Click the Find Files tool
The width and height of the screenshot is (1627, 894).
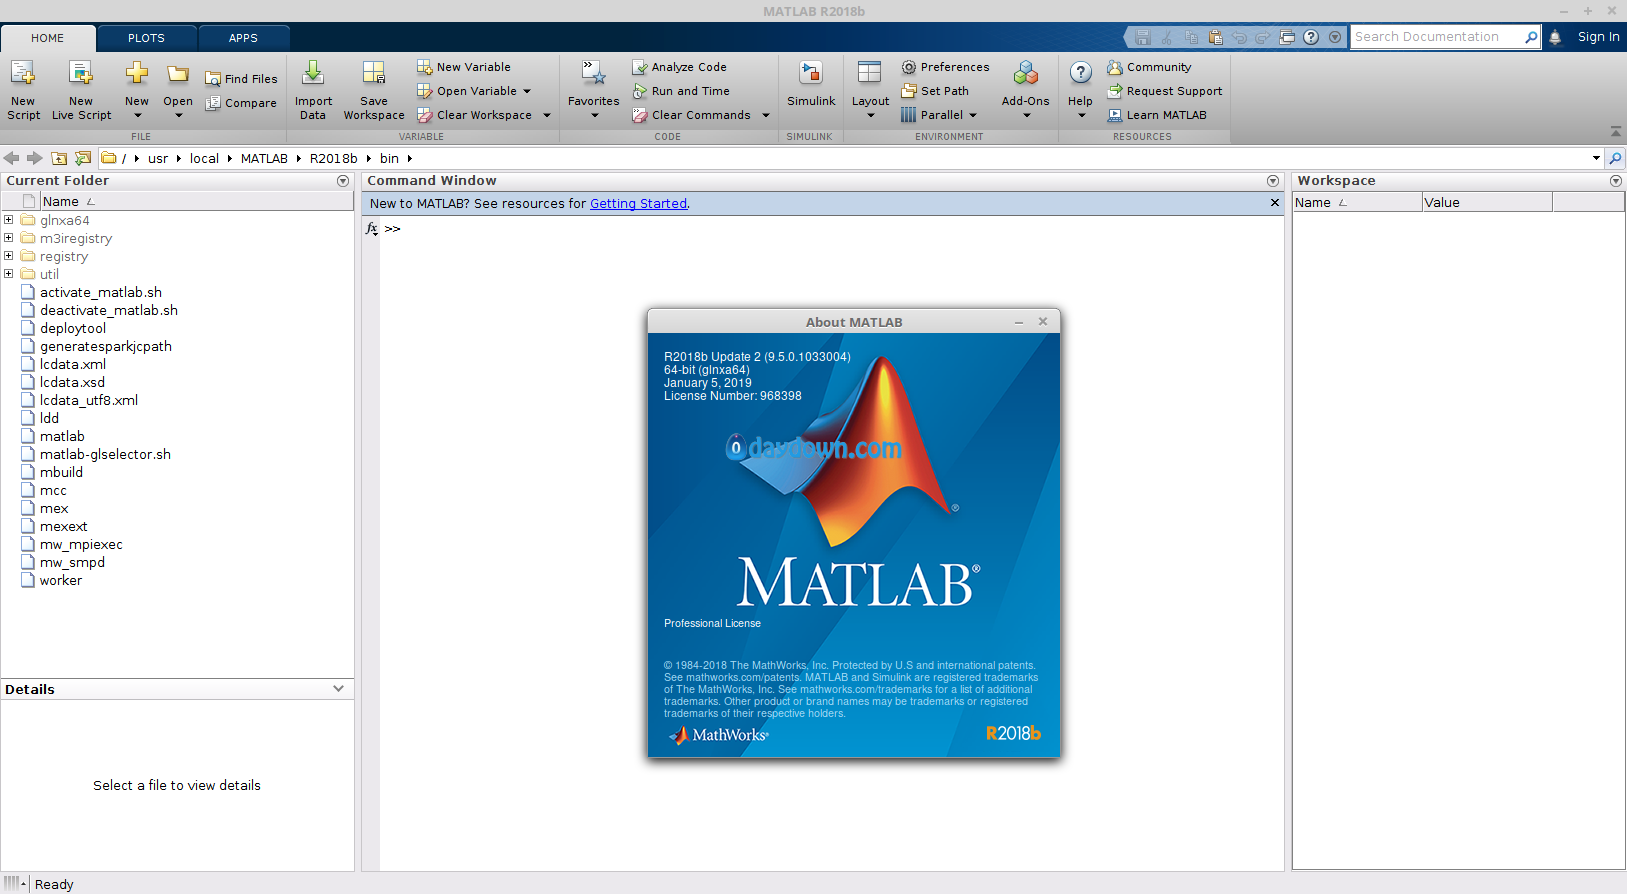tap(241, 79)
